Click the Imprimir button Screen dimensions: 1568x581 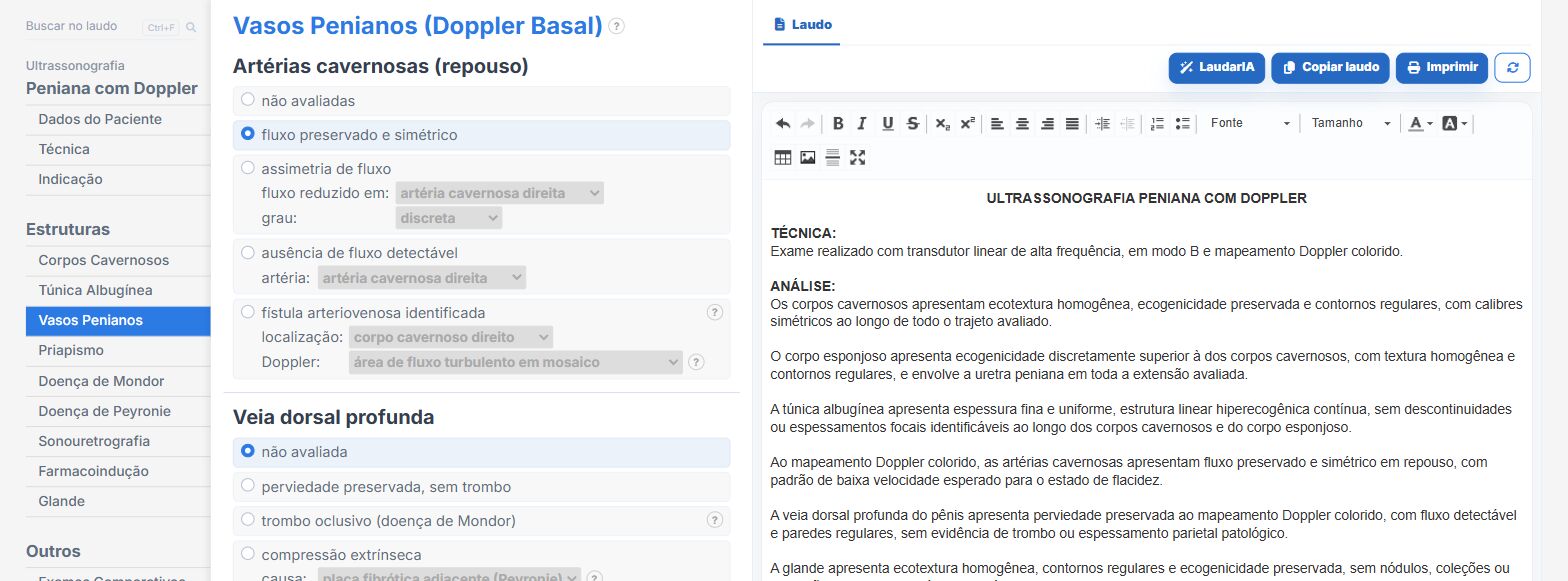(x=1442, y=68)
